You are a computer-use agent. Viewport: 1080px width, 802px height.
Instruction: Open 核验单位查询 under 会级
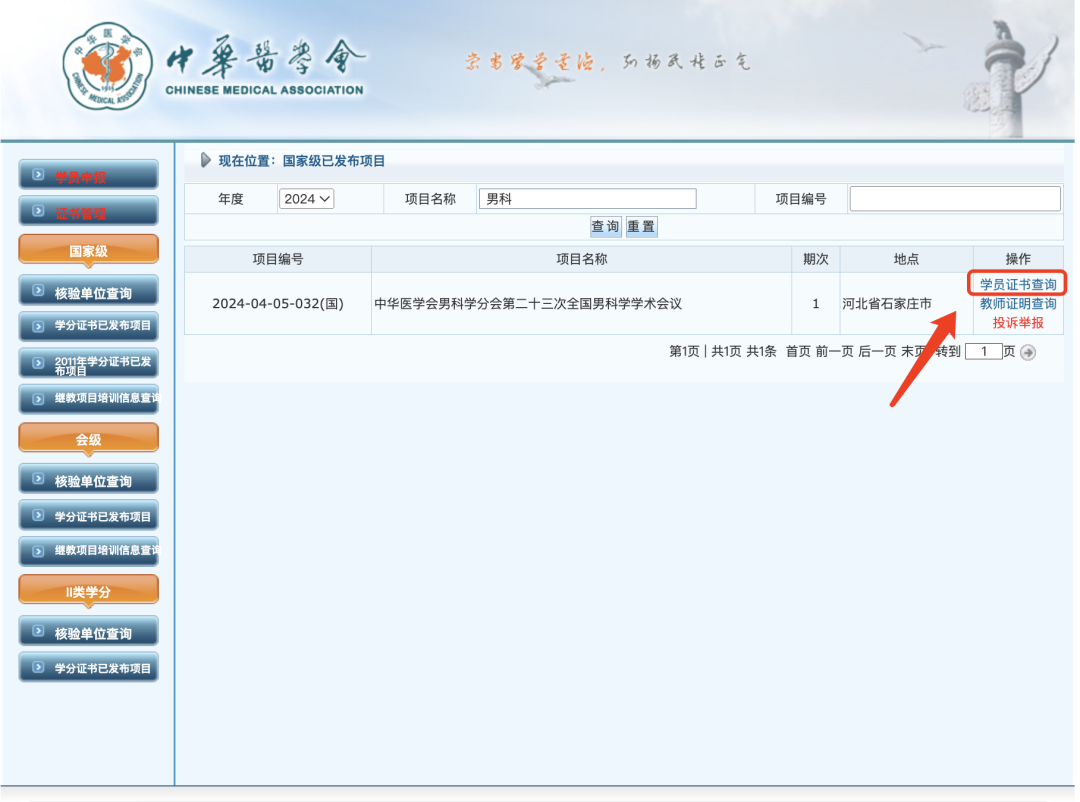pyautogui.click(x=88, y=479)
